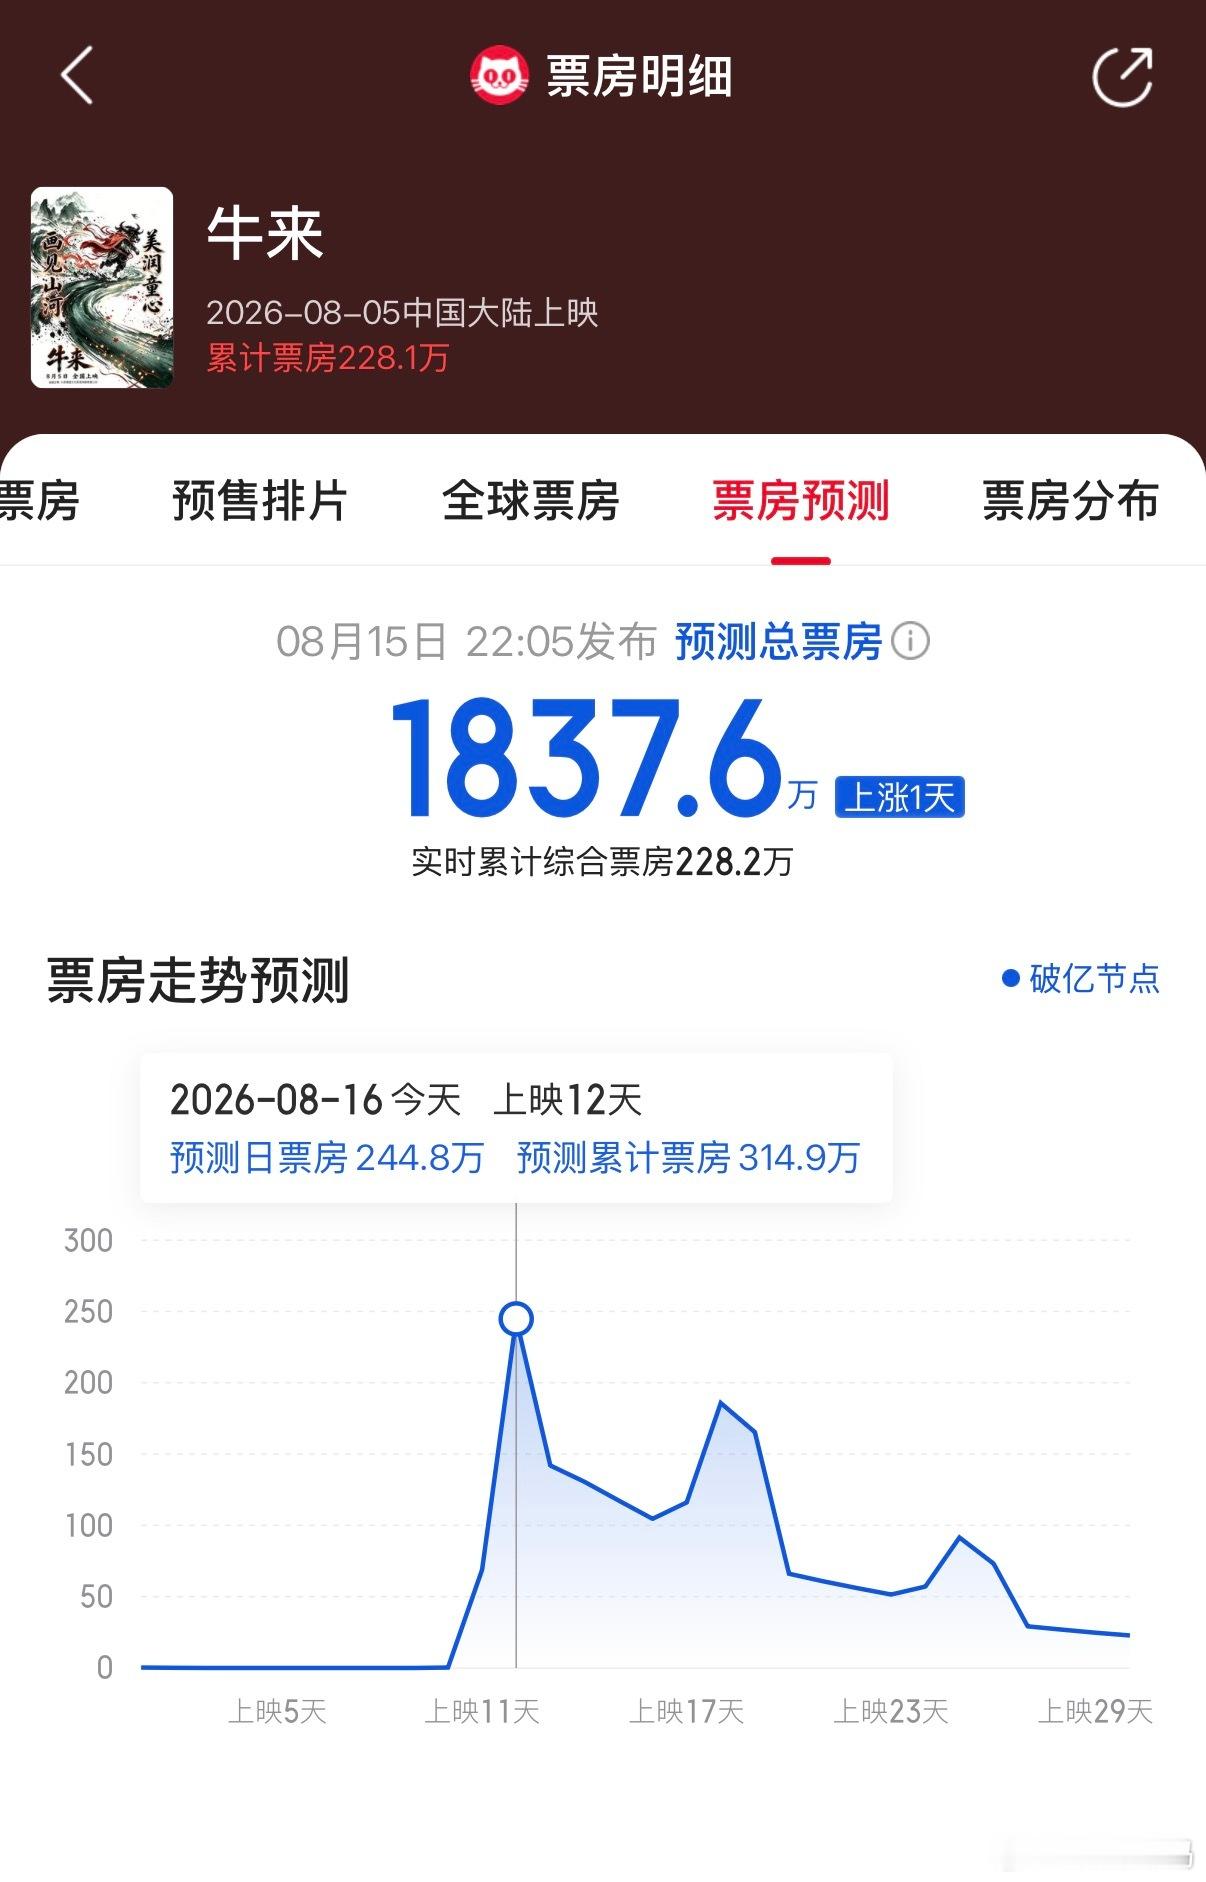Tap the 2026-08-16 今天 tooltip date
This screenshot has width=1206, height=1882.
tap(315, 1100)
